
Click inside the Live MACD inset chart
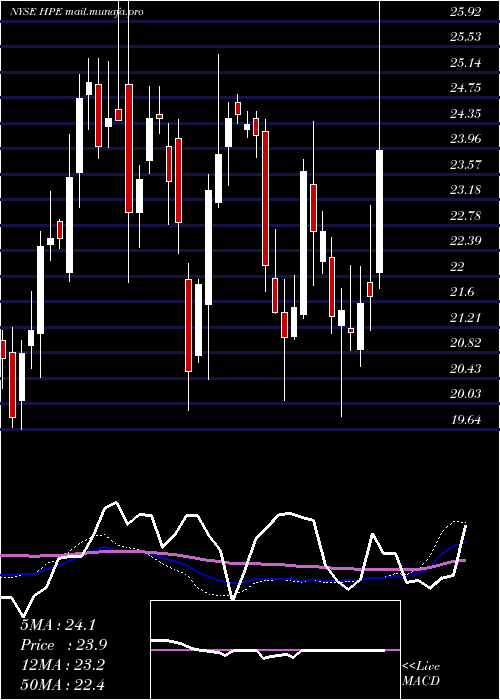pos(275,650)
